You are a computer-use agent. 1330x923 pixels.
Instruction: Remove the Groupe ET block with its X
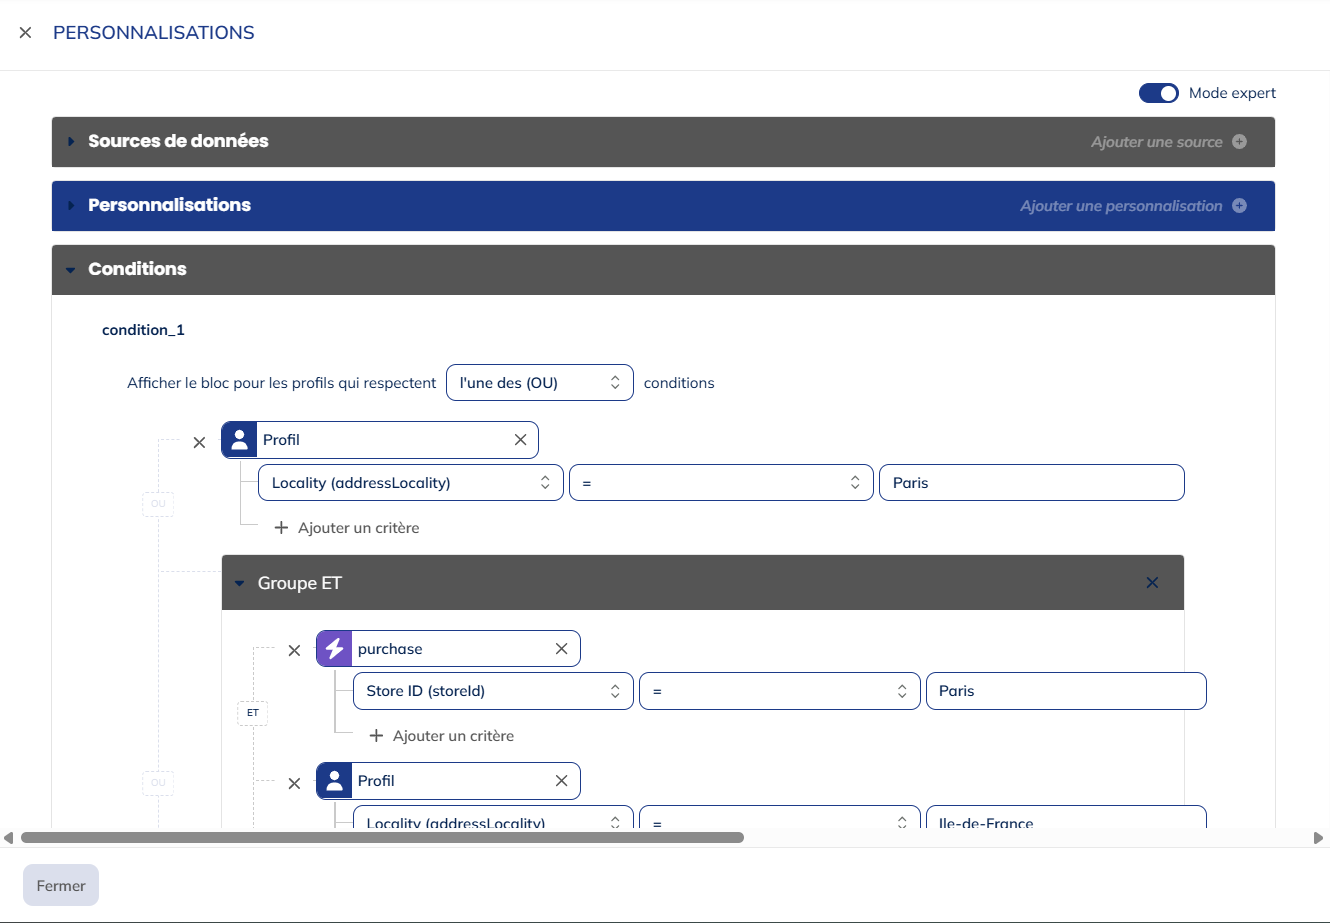(x=1152, y=583)
